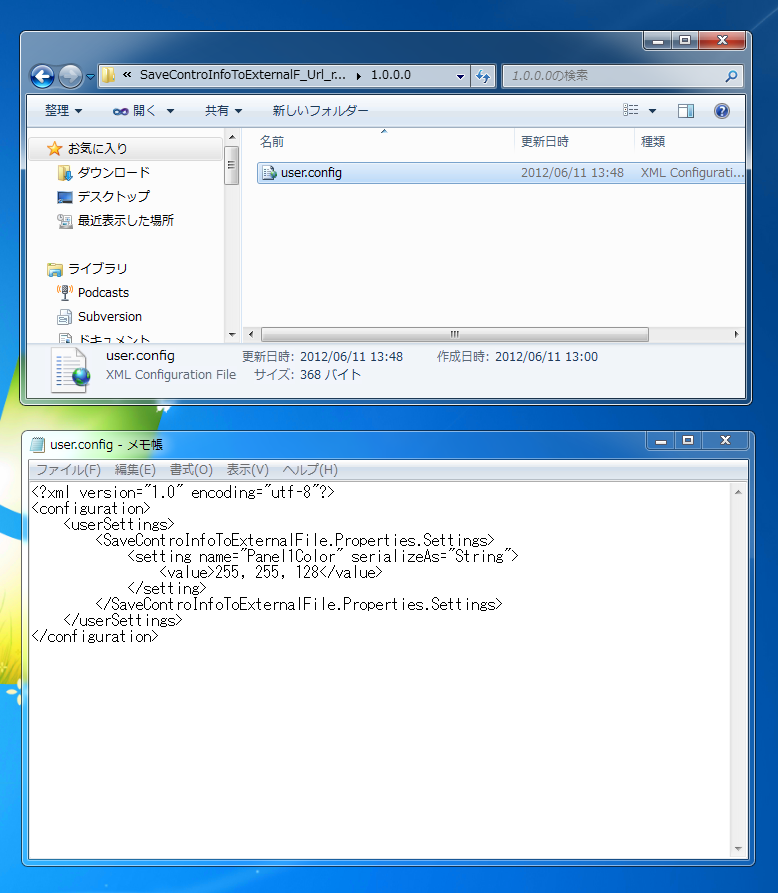Click the user.config file icon in list
The height and width of the screenshot is (893, 778).
pyautogui.click(x=269, y=173)
